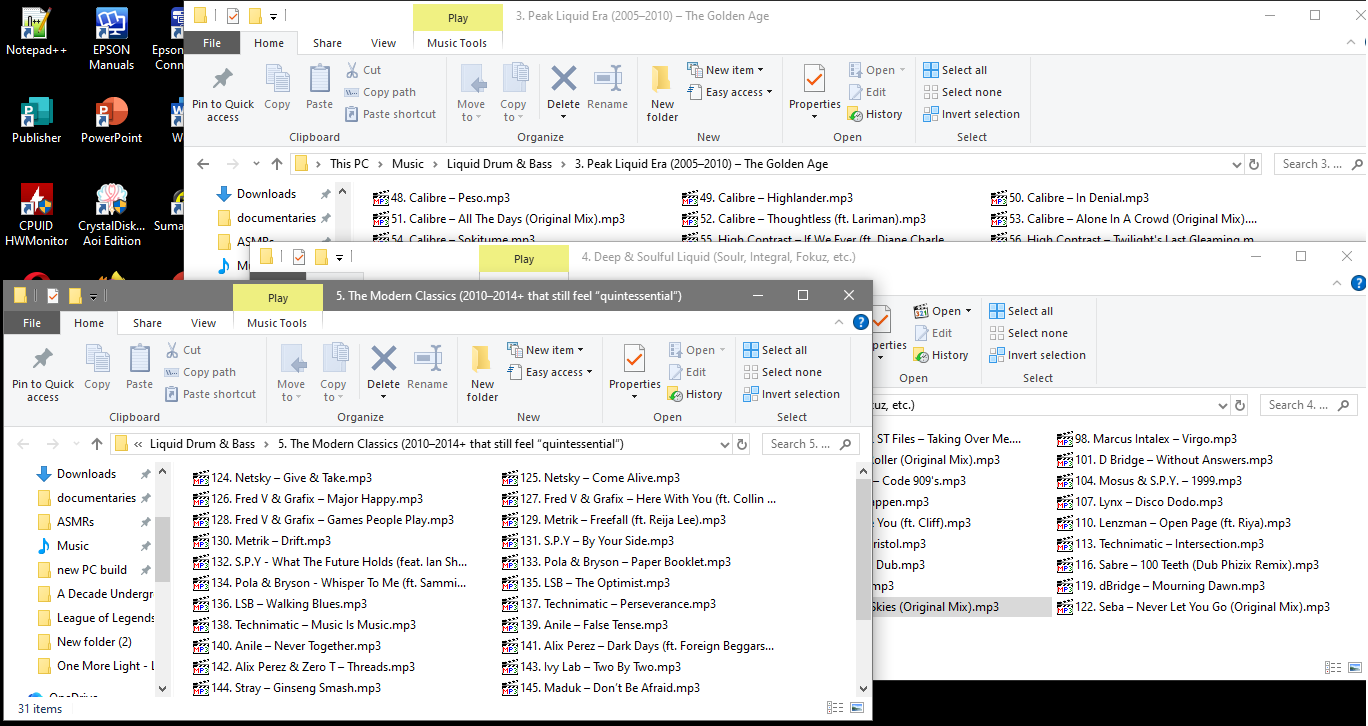Go up one folder in Modern Classics window
Image resolution: width=1368 pixels, height=726 pixels.
[97, 444]
